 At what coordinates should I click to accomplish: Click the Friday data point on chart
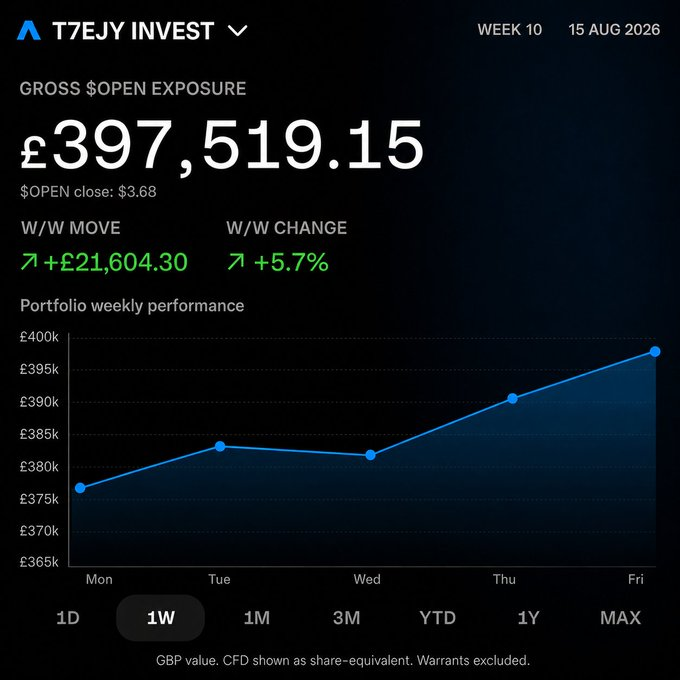655,351
